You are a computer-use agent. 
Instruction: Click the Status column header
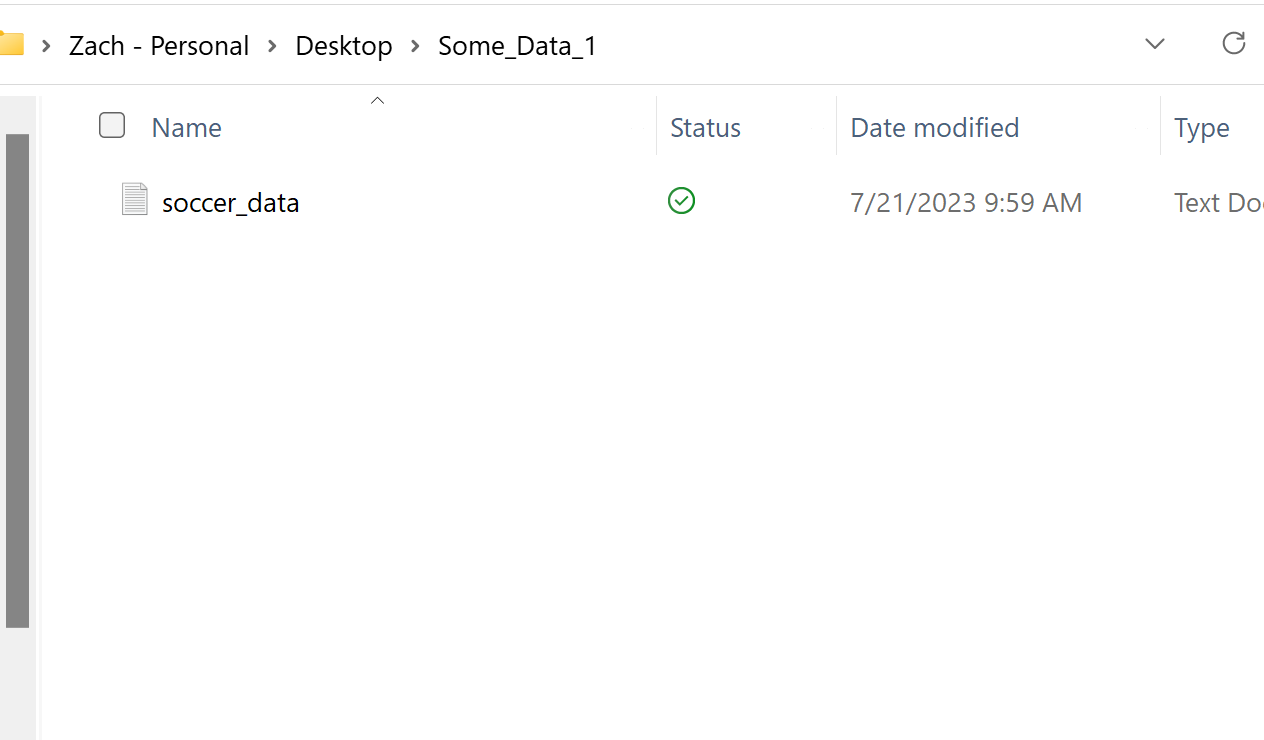[705, 128]
